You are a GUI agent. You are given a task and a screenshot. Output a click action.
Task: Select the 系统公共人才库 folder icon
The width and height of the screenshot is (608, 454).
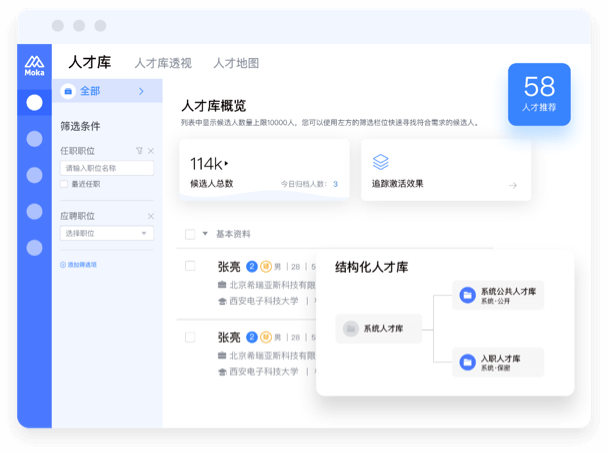[466, 295]
